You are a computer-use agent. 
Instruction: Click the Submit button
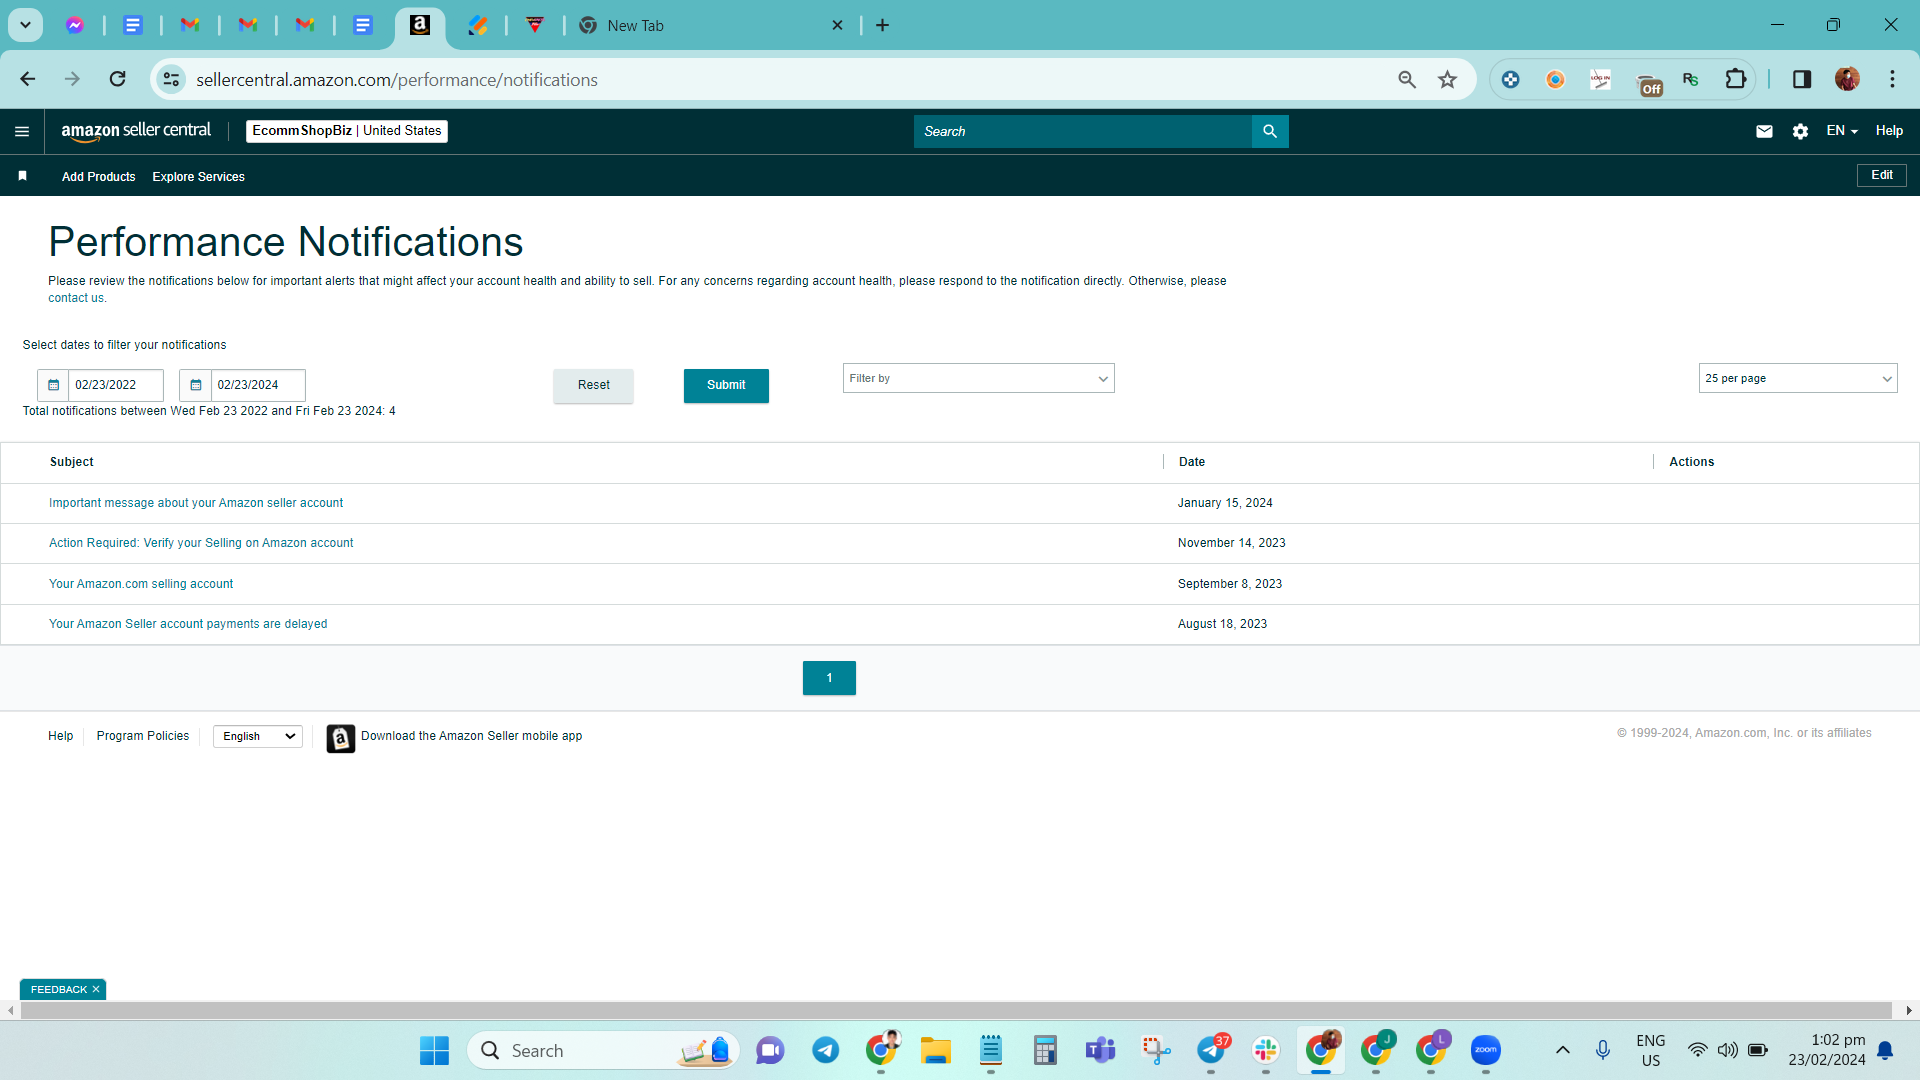[726, 385]
